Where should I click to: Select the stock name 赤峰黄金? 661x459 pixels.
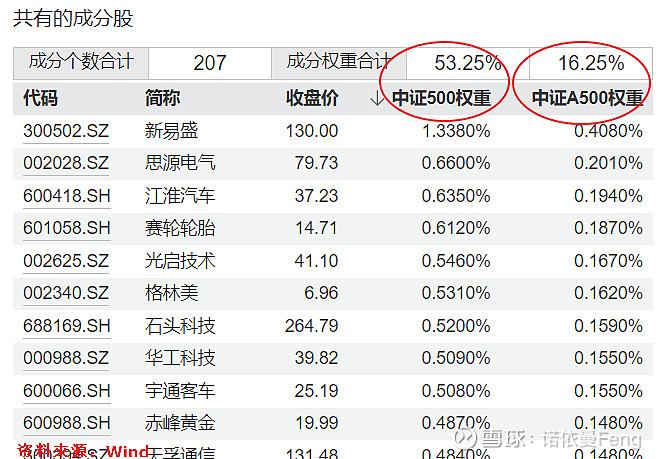click(180, 423)
